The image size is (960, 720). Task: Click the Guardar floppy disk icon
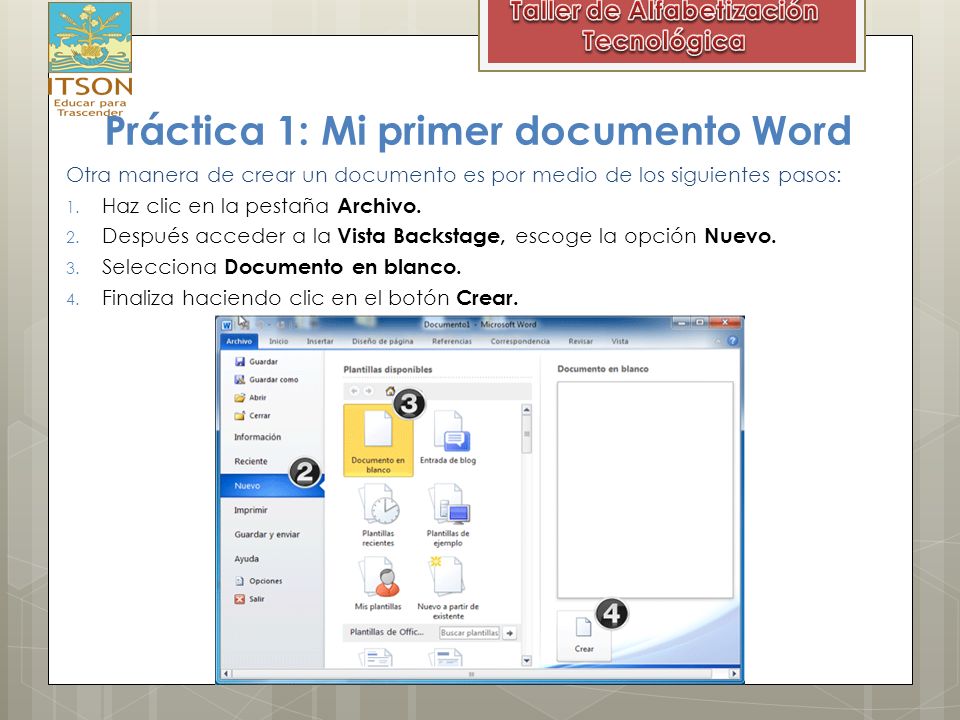[239, 362]
